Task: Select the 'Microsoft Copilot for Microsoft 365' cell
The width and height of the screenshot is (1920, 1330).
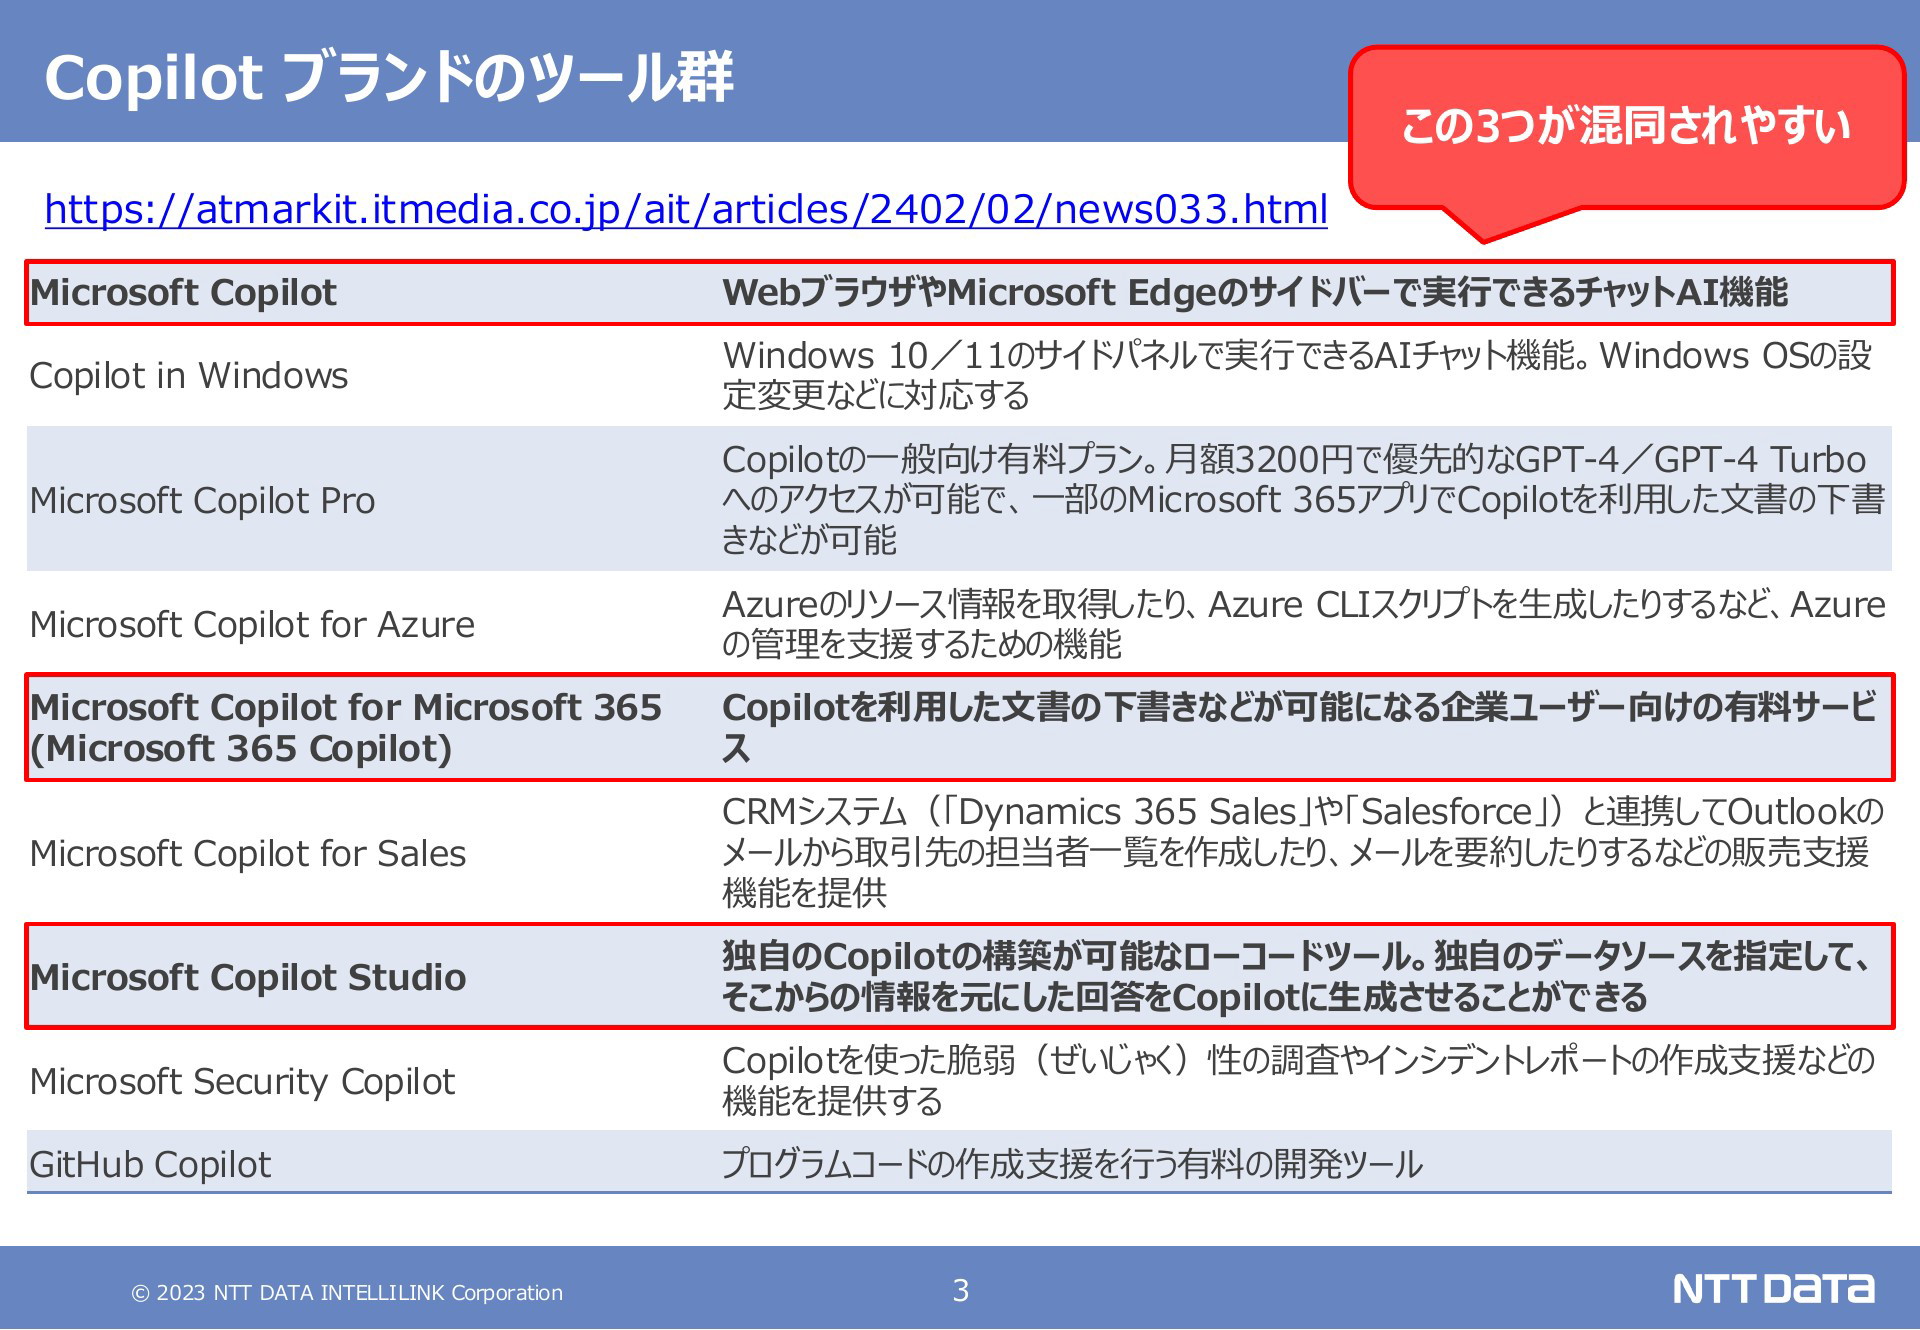Action: click(x=346, y=728)
